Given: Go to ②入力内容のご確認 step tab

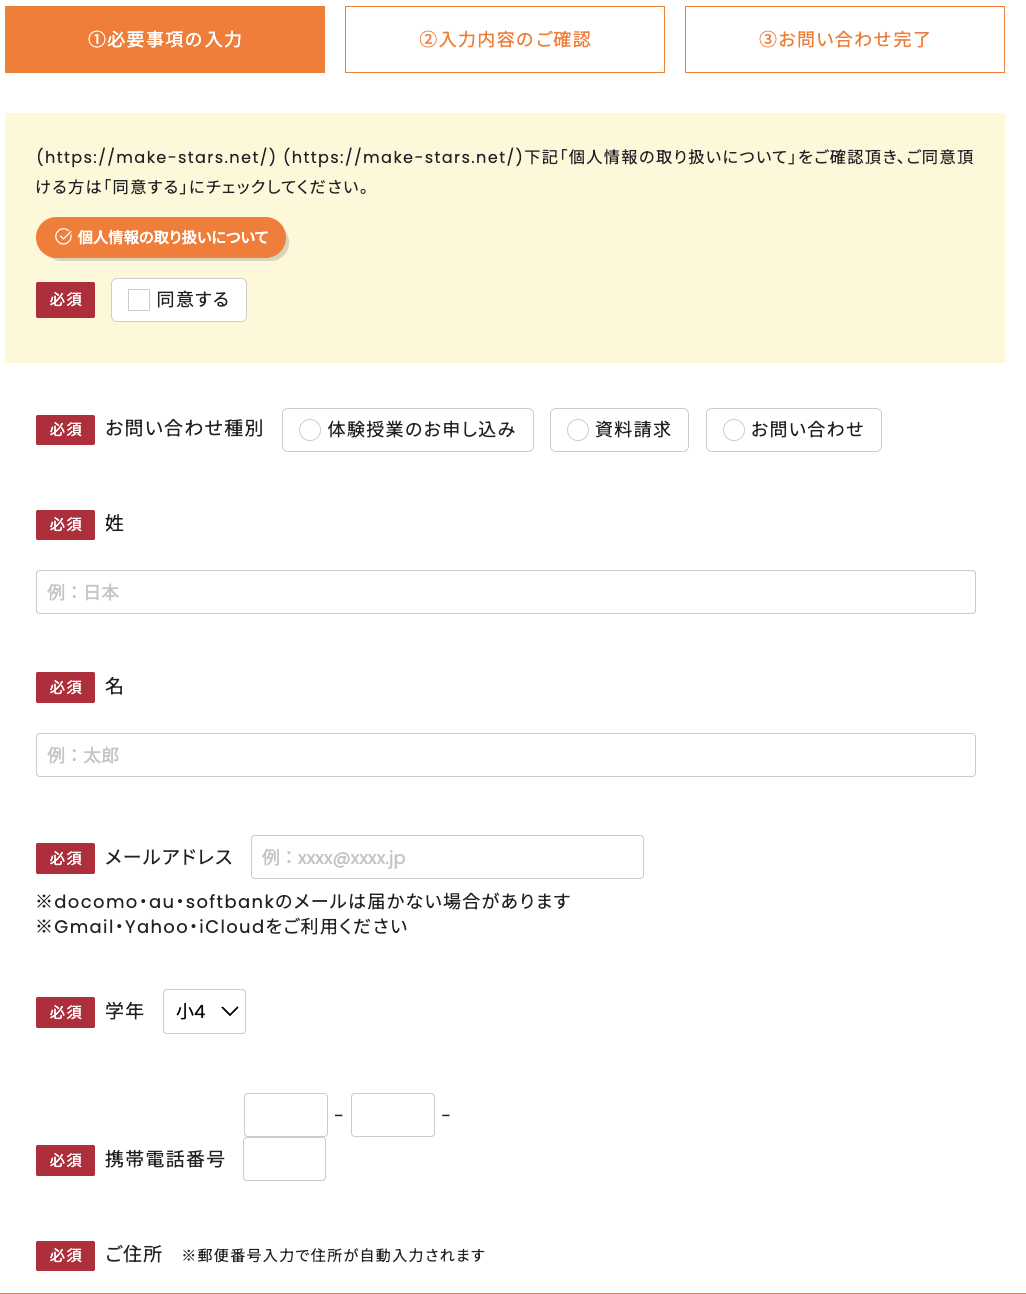Looking at the screenshot, I should 505,40.
